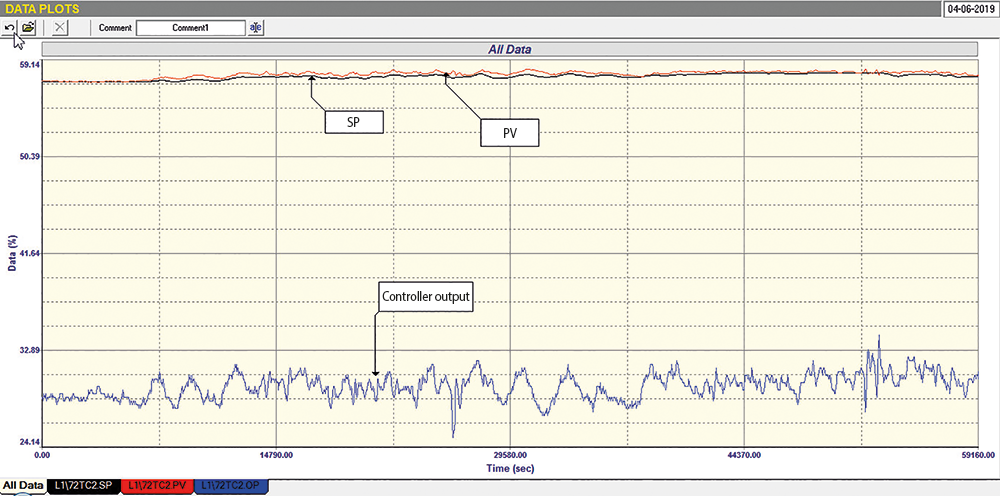Screen dimensions: 1000x496
Task: Click the 41.64 y-axis value
Action: (x=29, y=253)
